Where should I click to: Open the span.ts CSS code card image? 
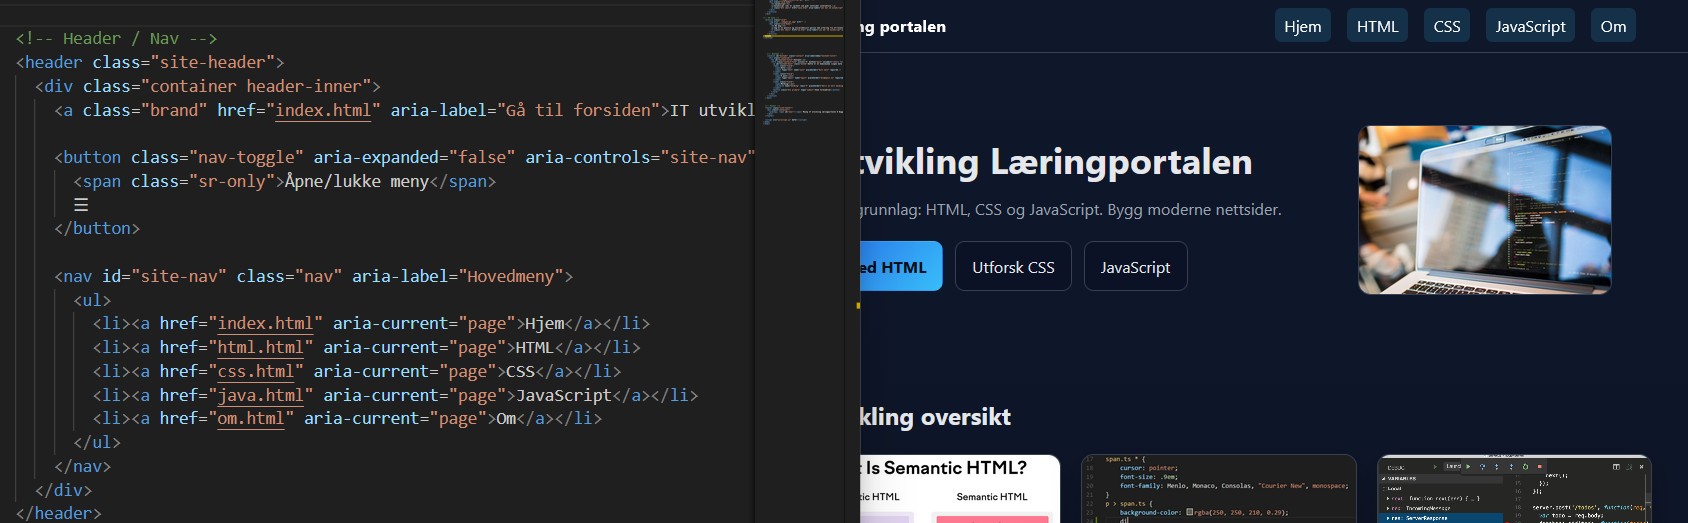[1219, 489]
